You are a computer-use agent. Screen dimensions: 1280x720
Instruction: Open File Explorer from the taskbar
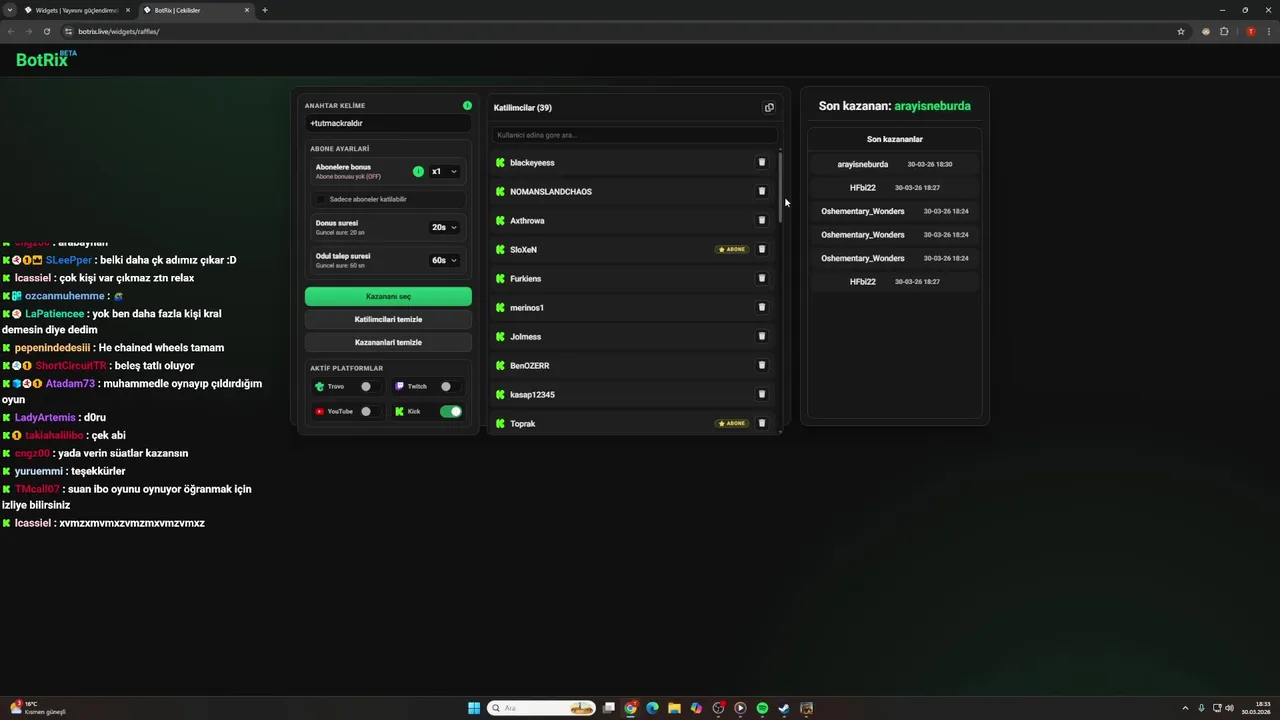[x=674, y=708]
